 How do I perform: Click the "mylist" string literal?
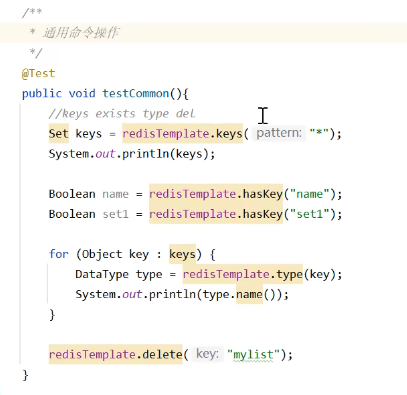(253, 354)
